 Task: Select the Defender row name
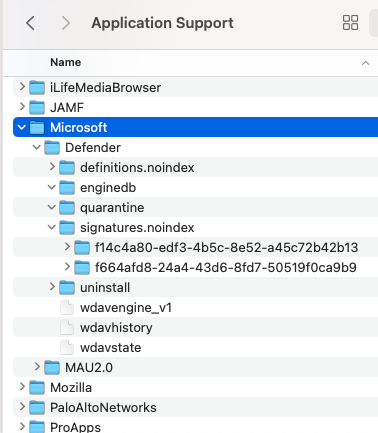point(93,147)
